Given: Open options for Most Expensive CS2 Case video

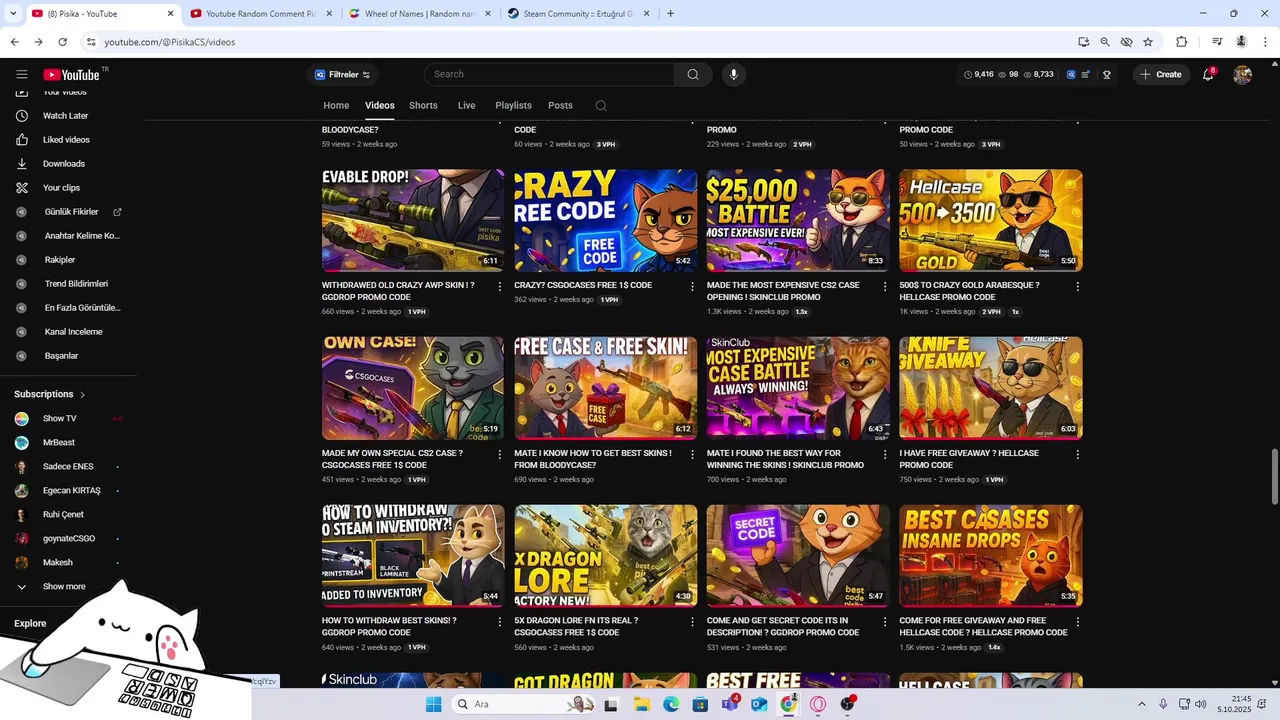Looking at the screenshot, I should [885, 287].
